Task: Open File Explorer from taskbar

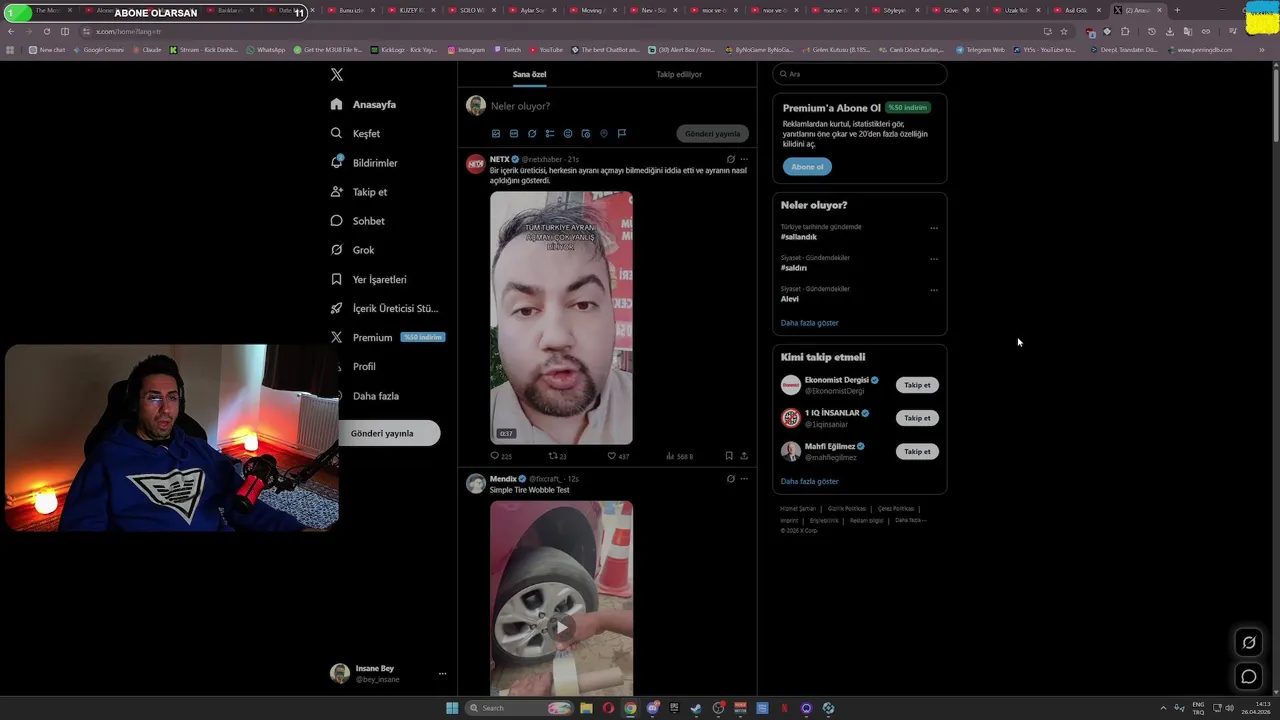Action: pos(586,708)
